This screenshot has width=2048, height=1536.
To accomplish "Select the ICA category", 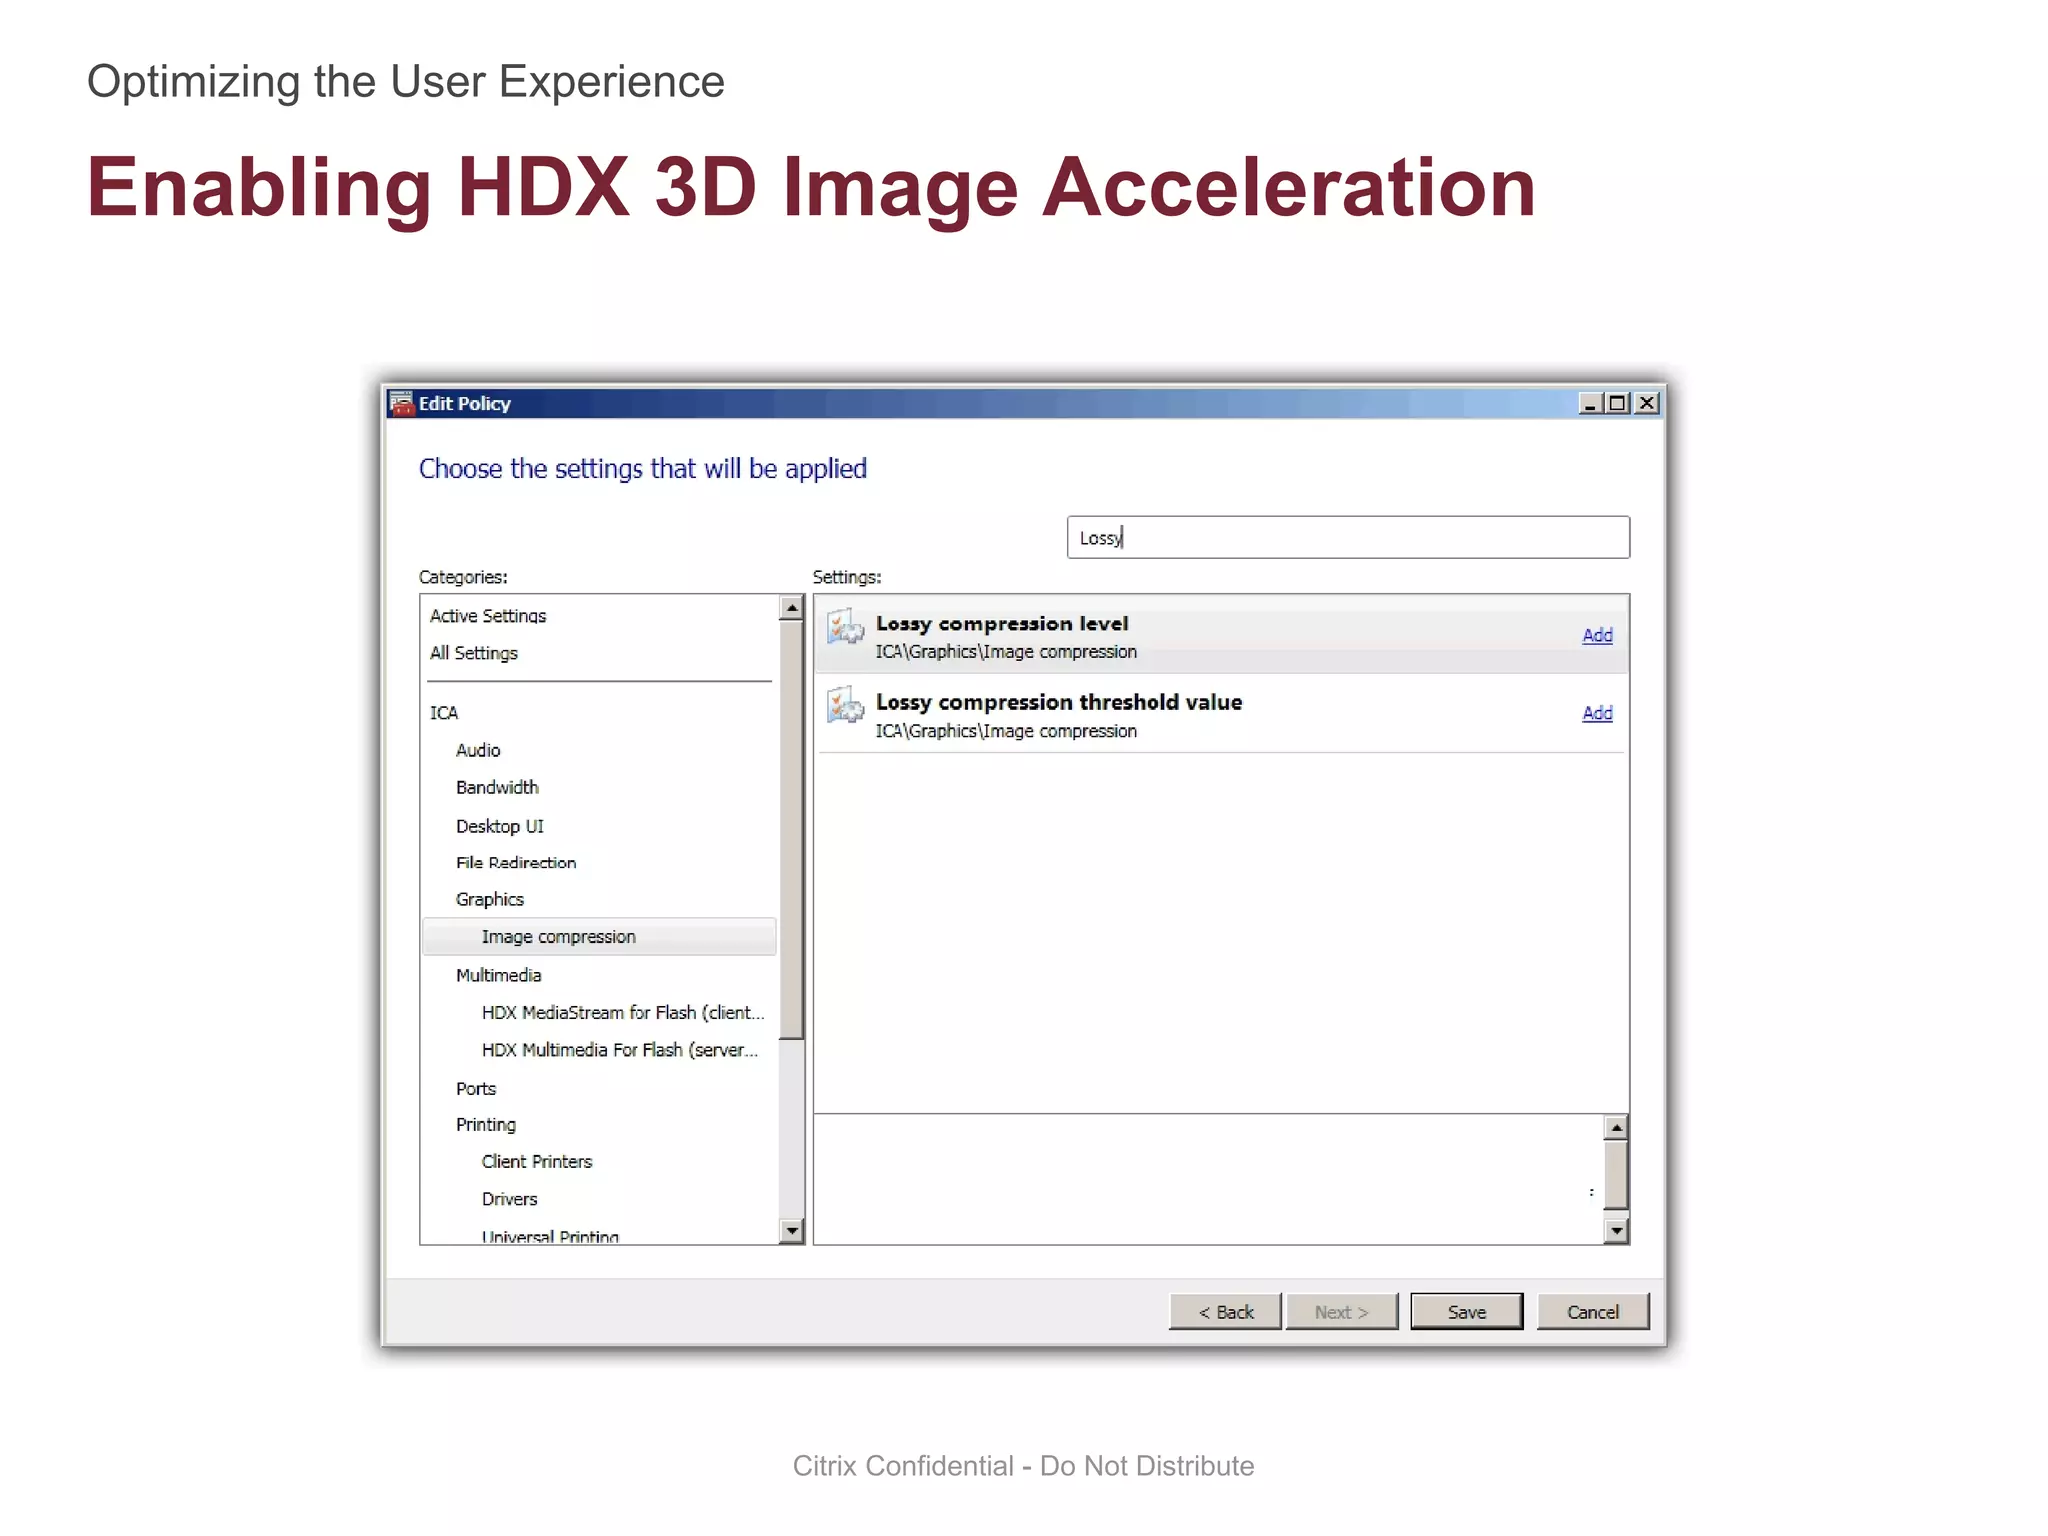I will pos(444,713).
